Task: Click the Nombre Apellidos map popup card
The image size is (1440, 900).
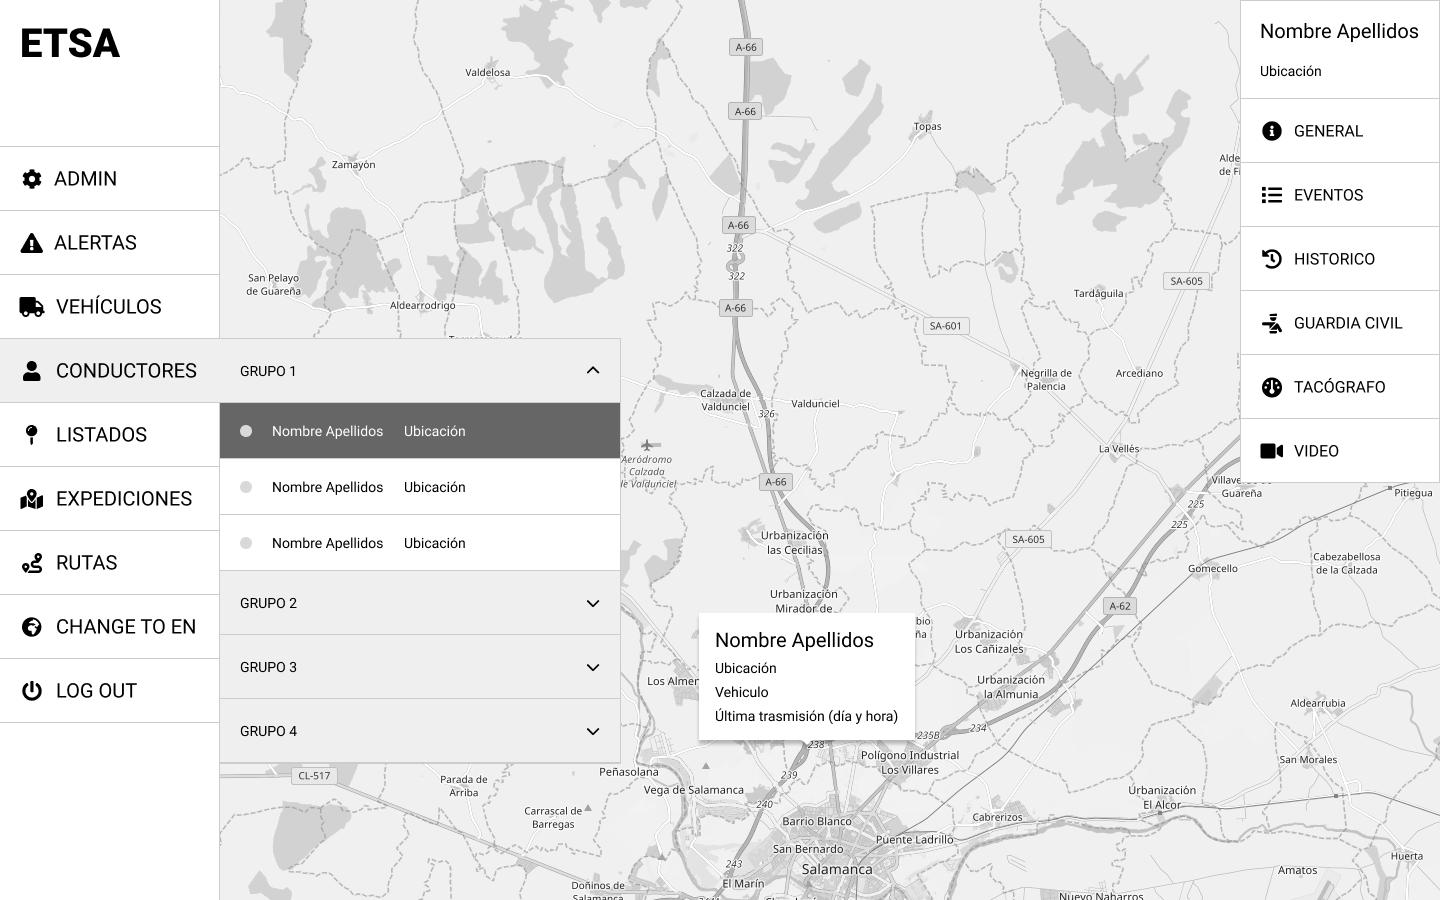Action: pyautogui.click(x=806, y=676)
